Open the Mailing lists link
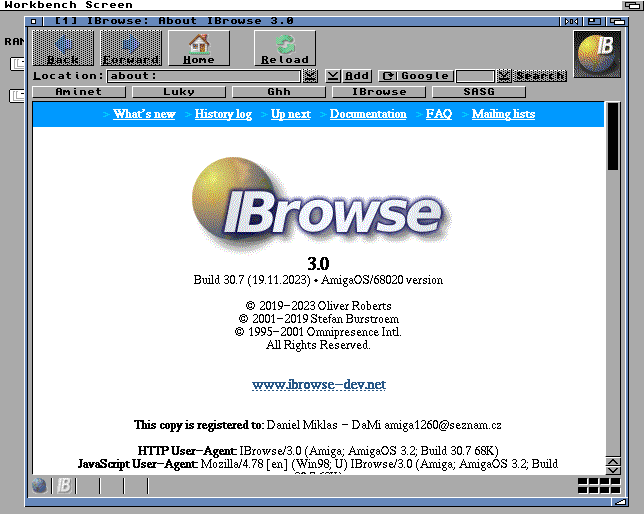644x514 pixels. 503,114
